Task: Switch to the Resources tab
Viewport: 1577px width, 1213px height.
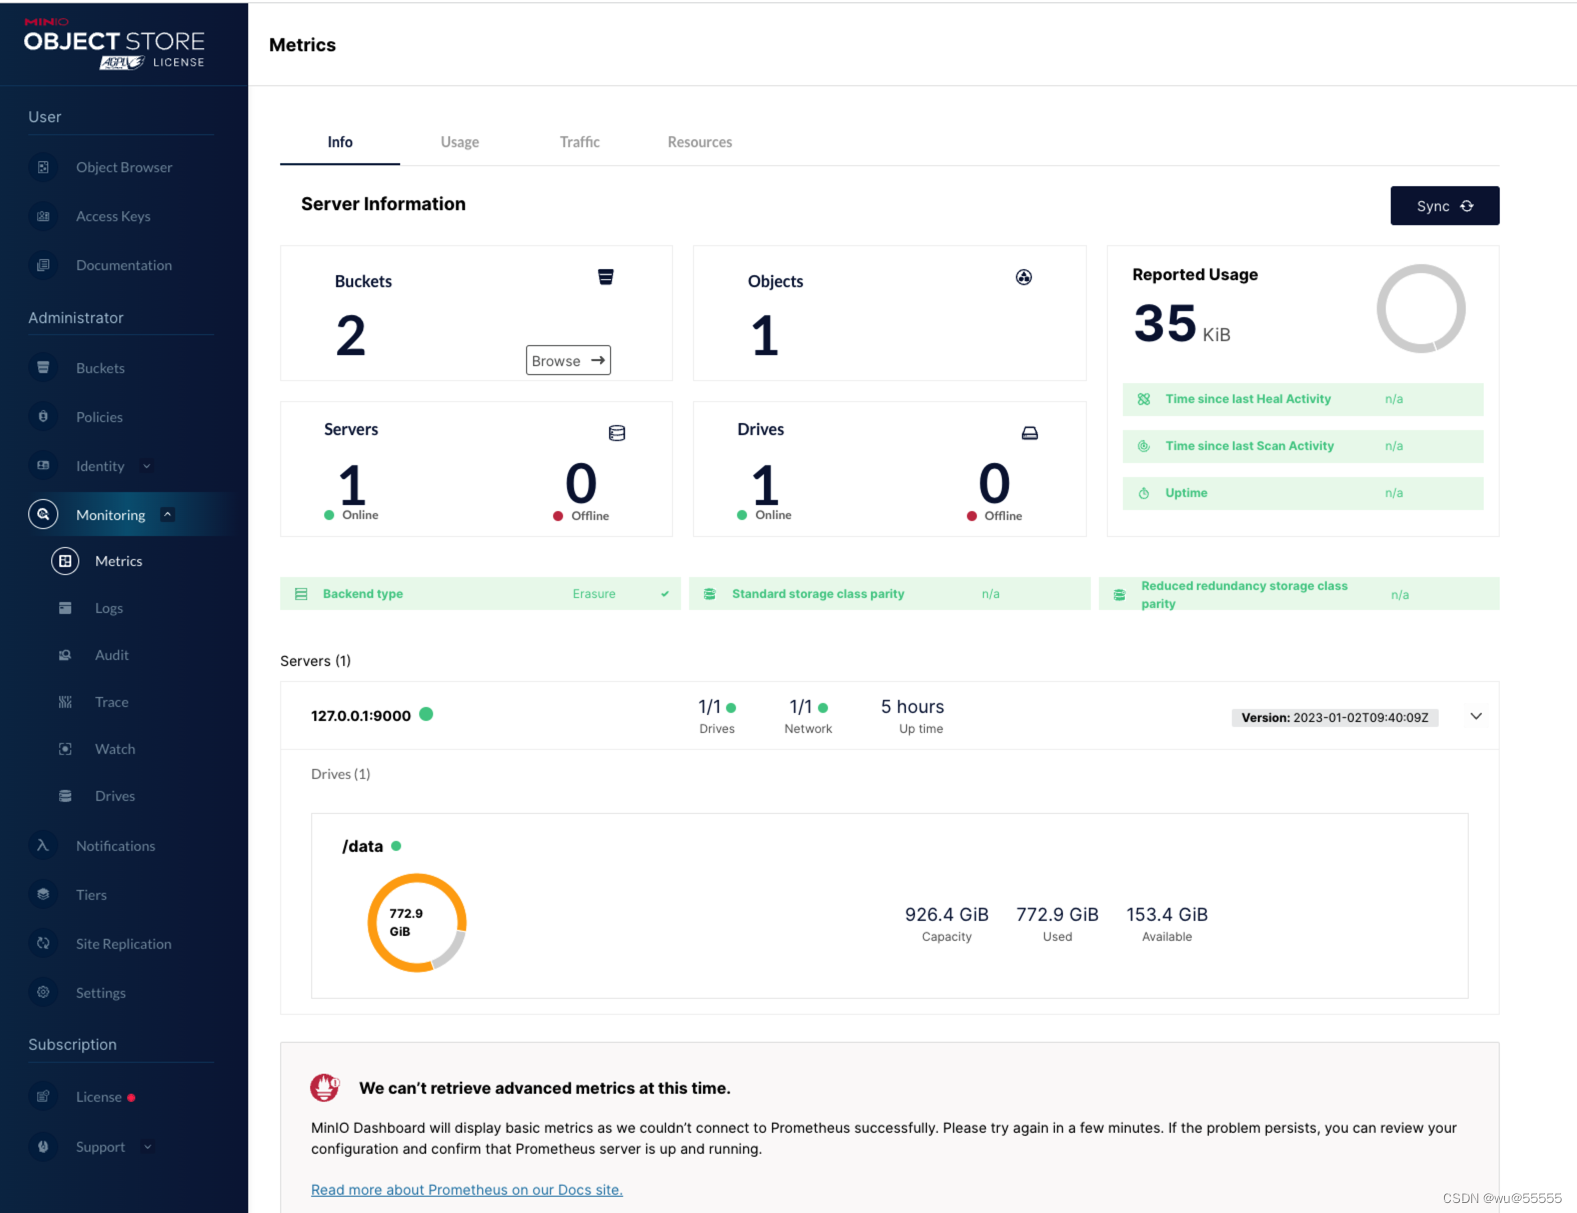Action: (700, 142)
